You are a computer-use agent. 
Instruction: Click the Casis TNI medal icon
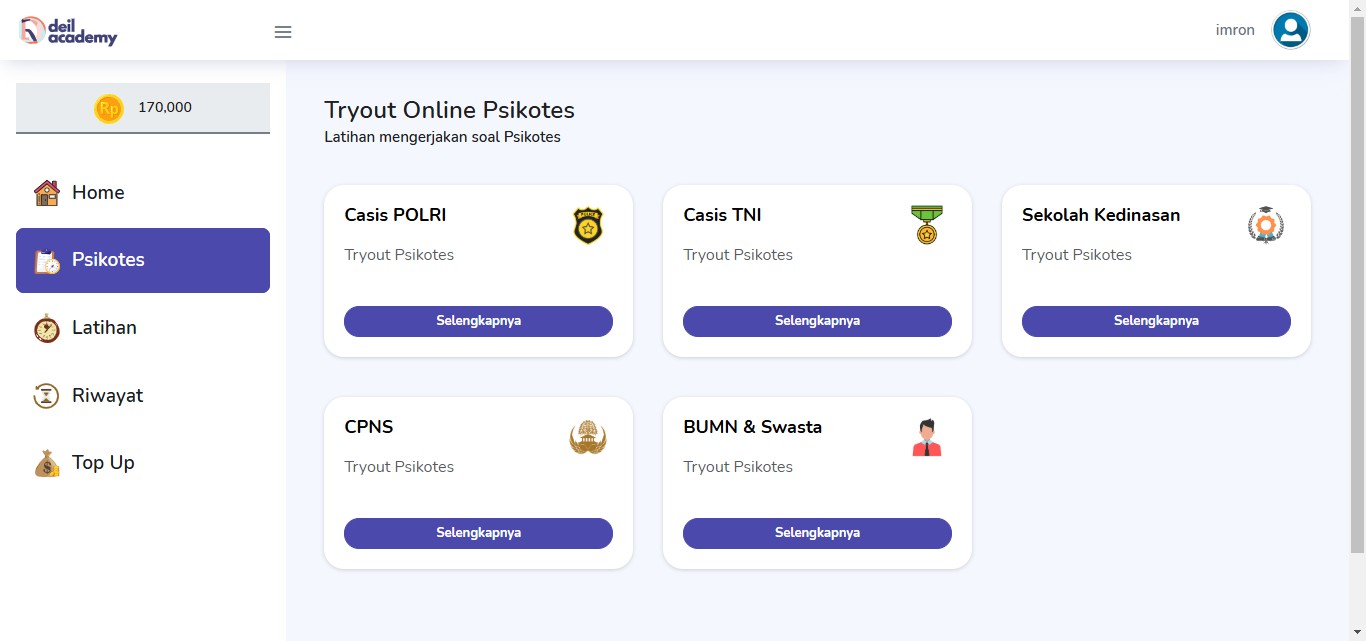pos(927,225)
